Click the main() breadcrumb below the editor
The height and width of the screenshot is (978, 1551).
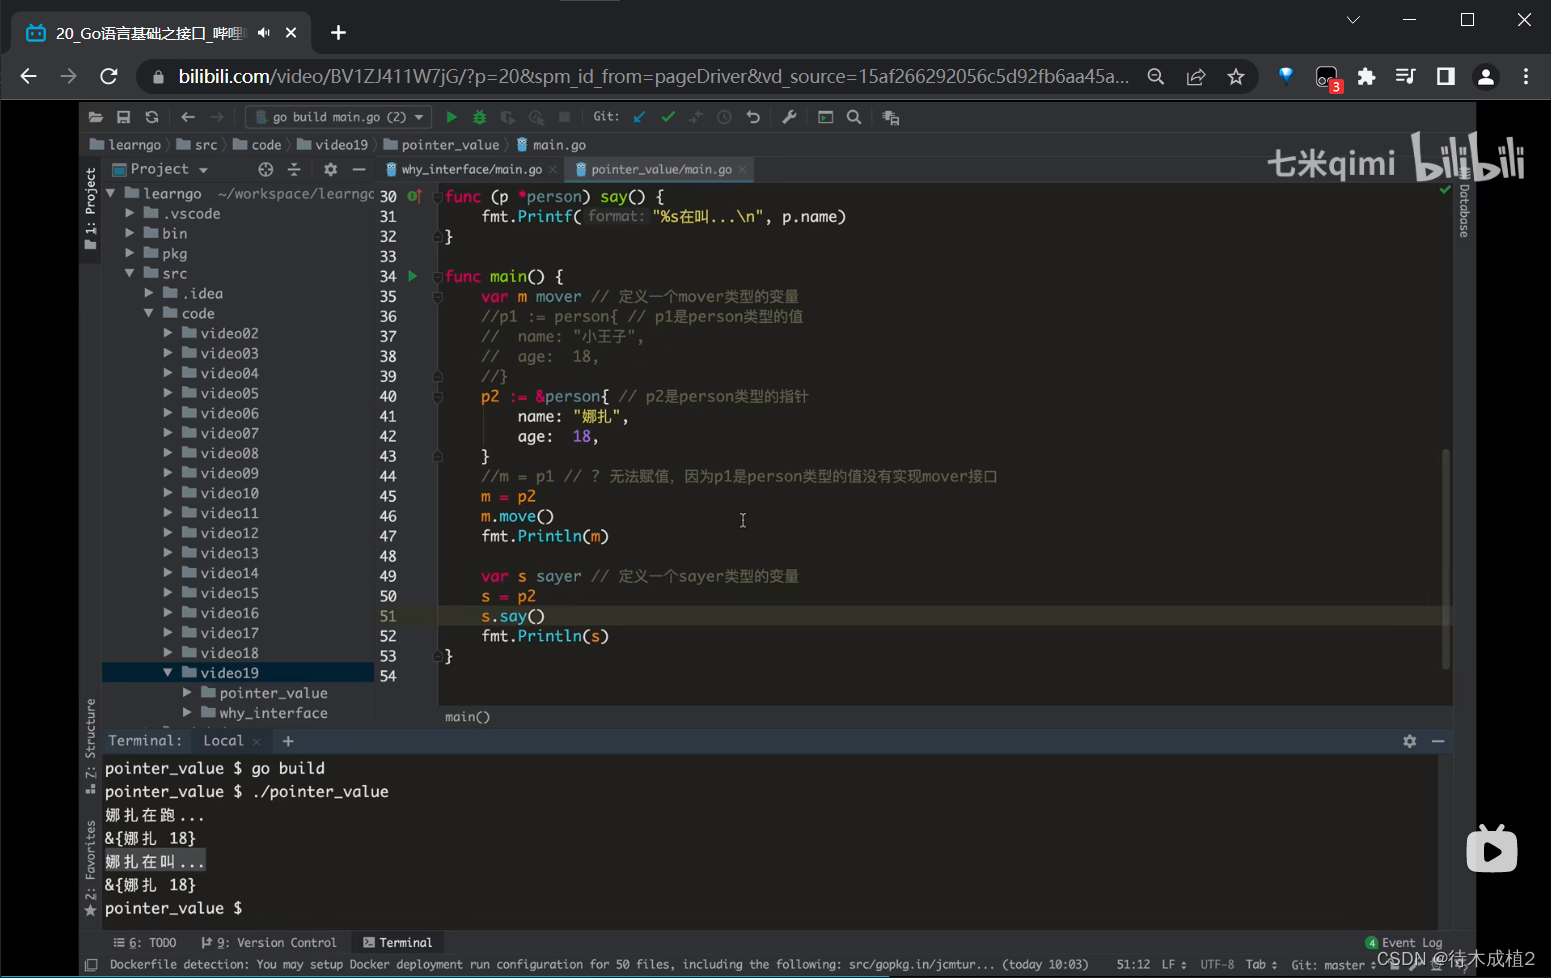(x=467, y=717)
